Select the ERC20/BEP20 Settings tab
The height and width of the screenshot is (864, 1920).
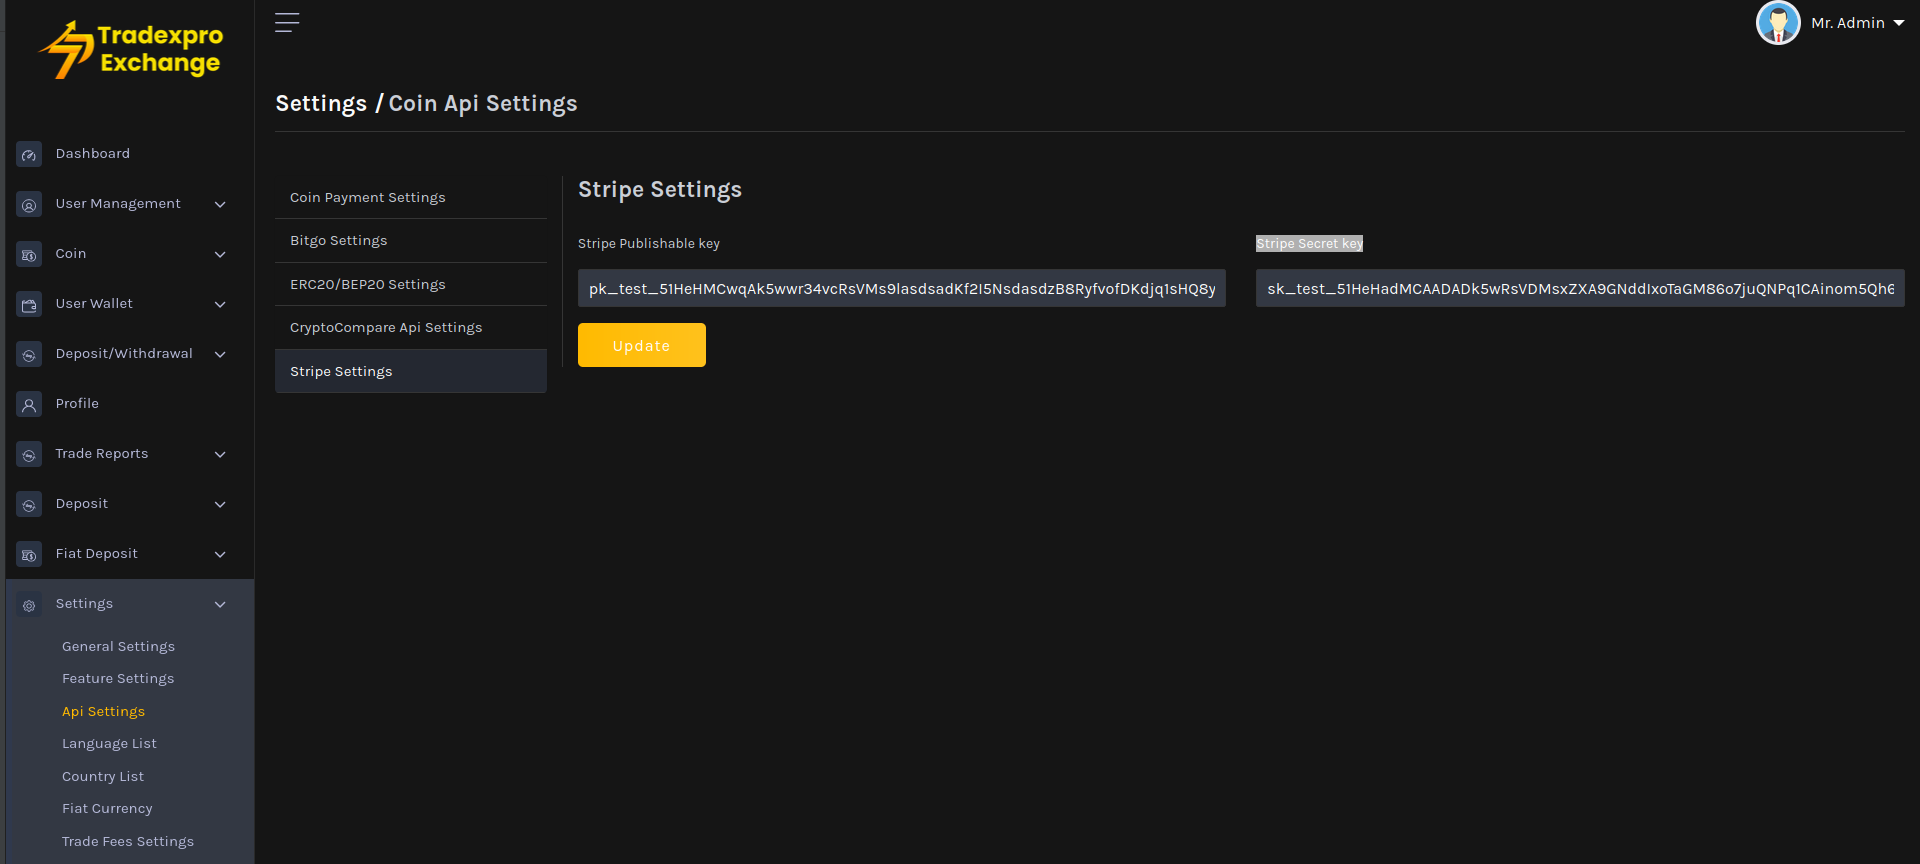(367, 285)
